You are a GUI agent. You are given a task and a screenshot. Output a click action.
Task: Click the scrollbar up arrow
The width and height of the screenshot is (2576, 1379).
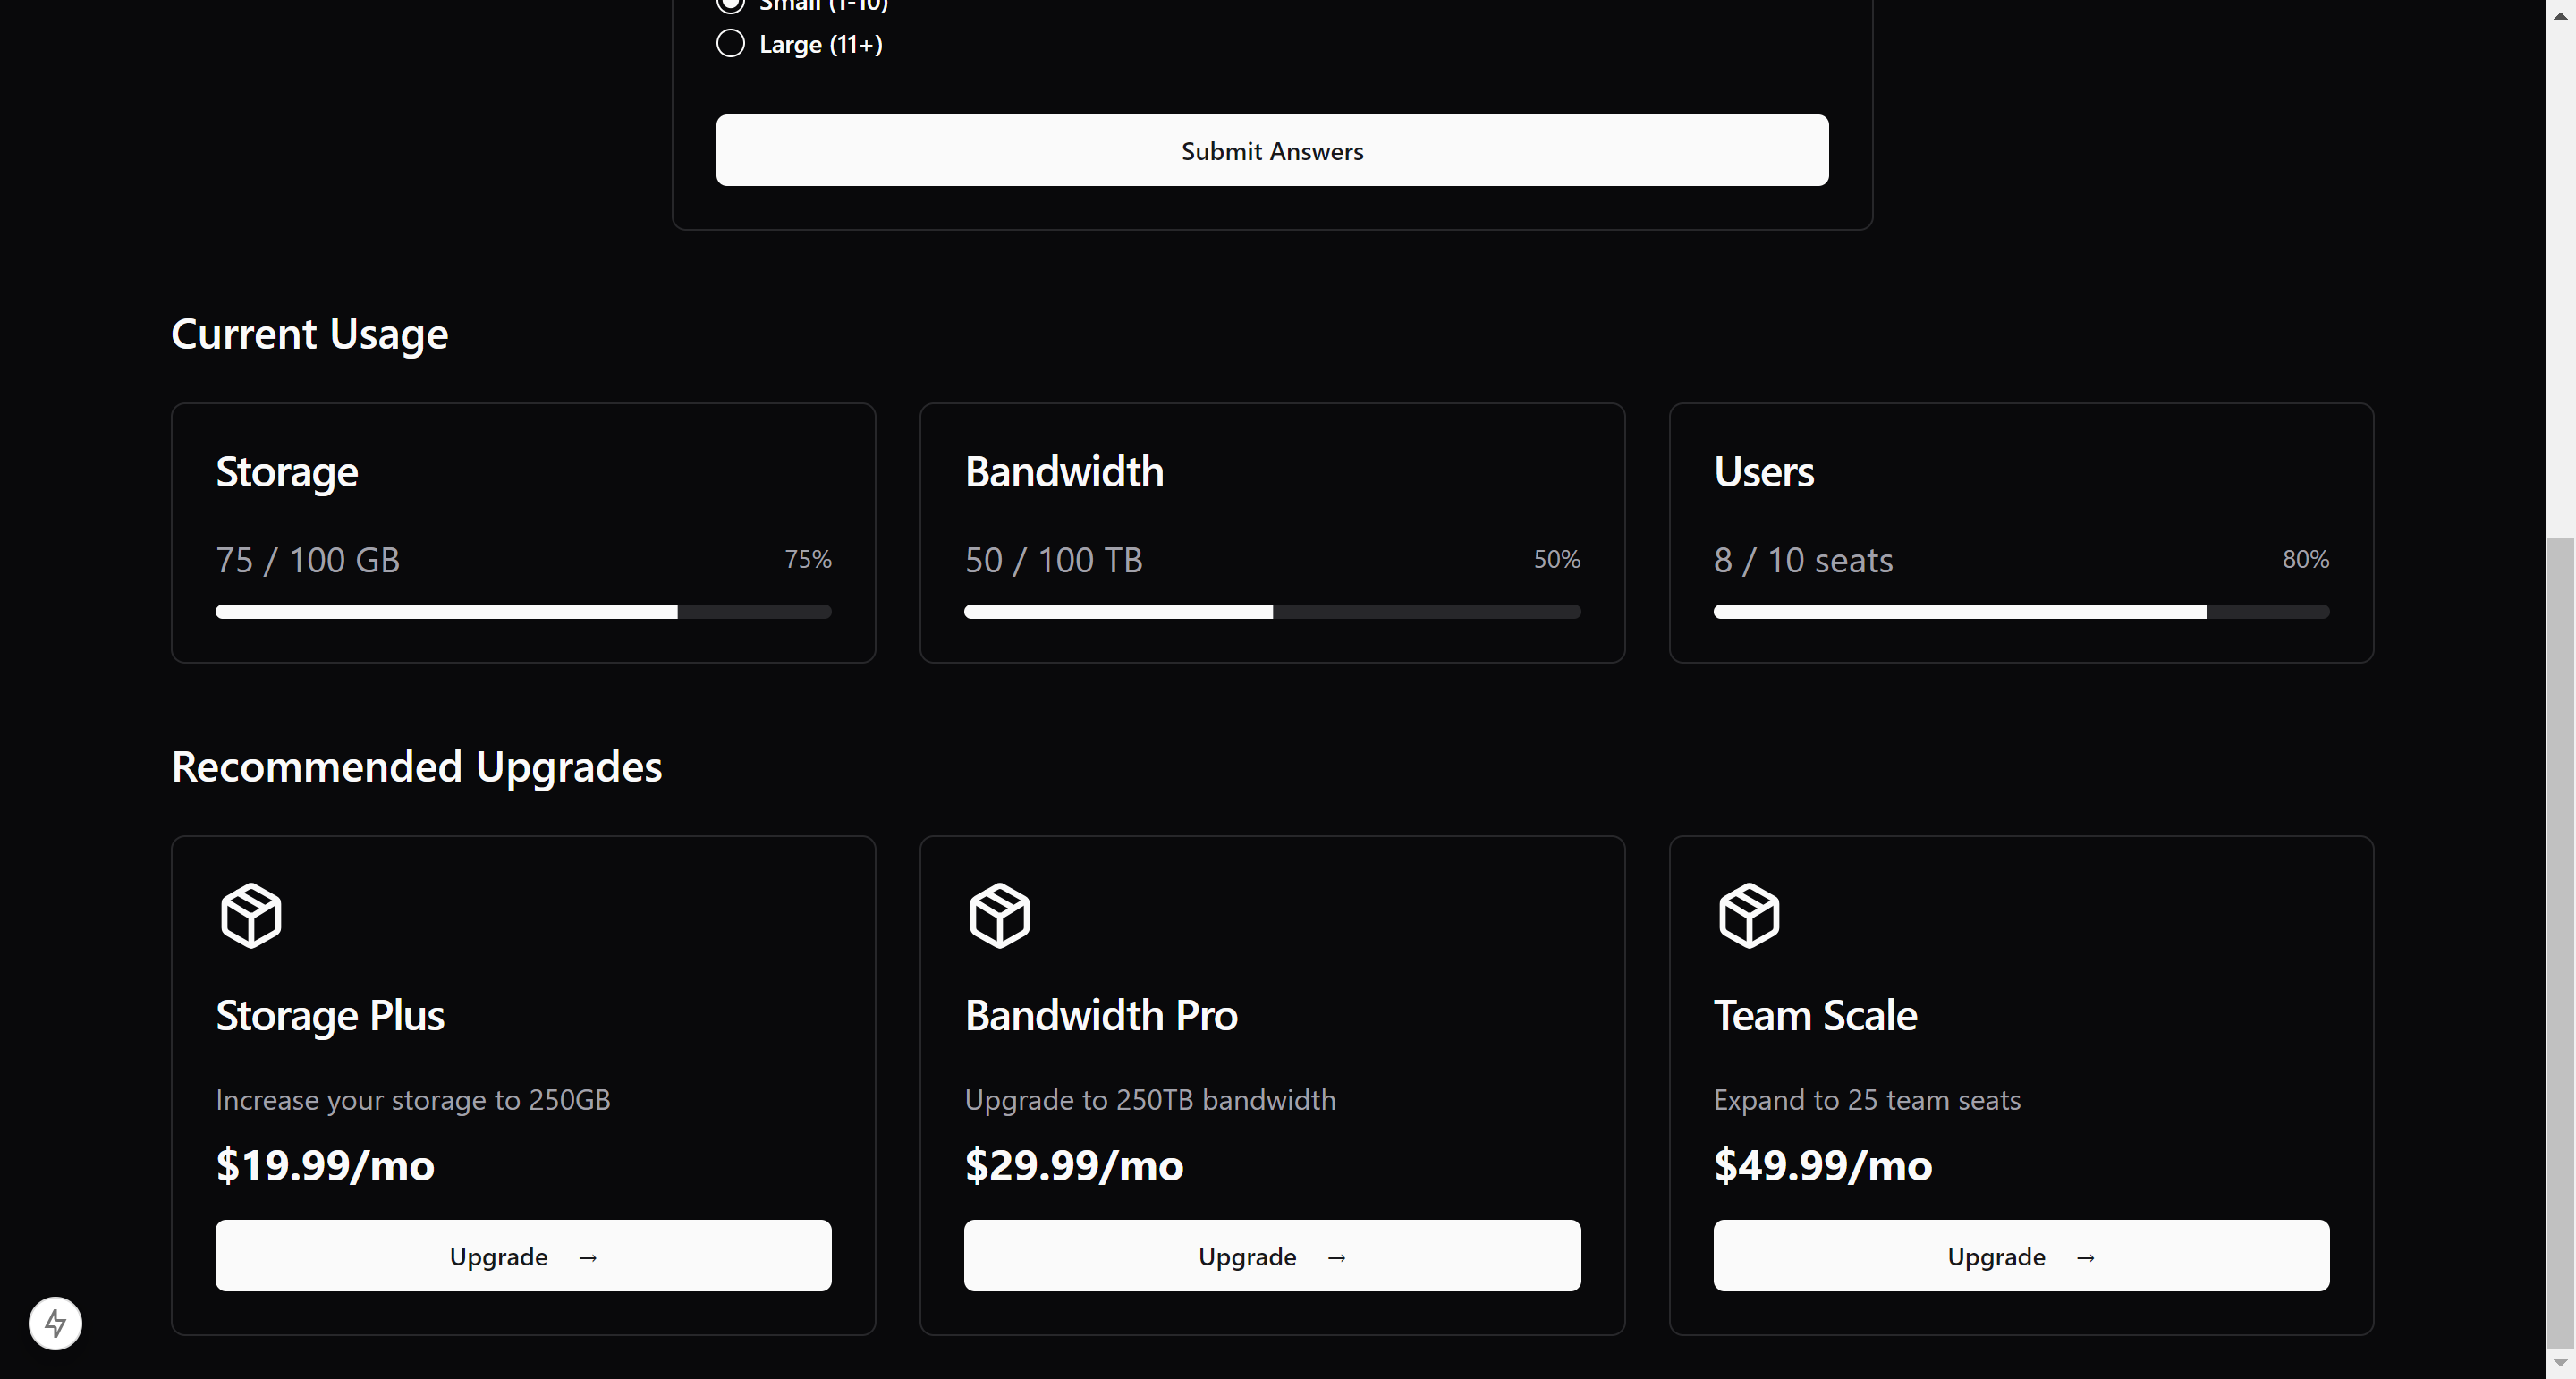point(2560,14)
